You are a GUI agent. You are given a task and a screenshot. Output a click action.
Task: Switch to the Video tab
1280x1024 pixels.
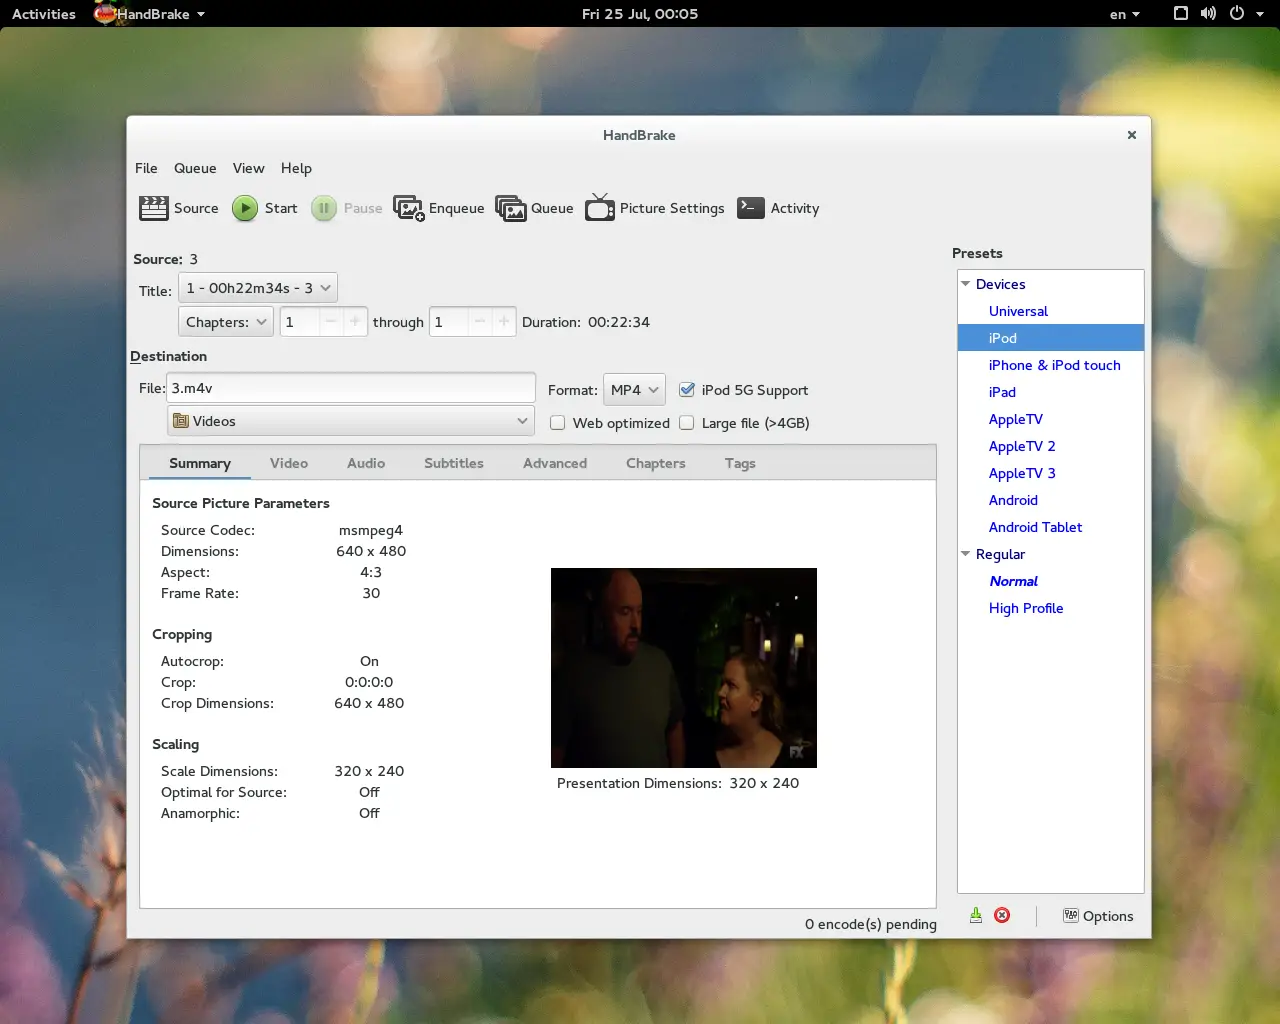[x=289, y=463]
